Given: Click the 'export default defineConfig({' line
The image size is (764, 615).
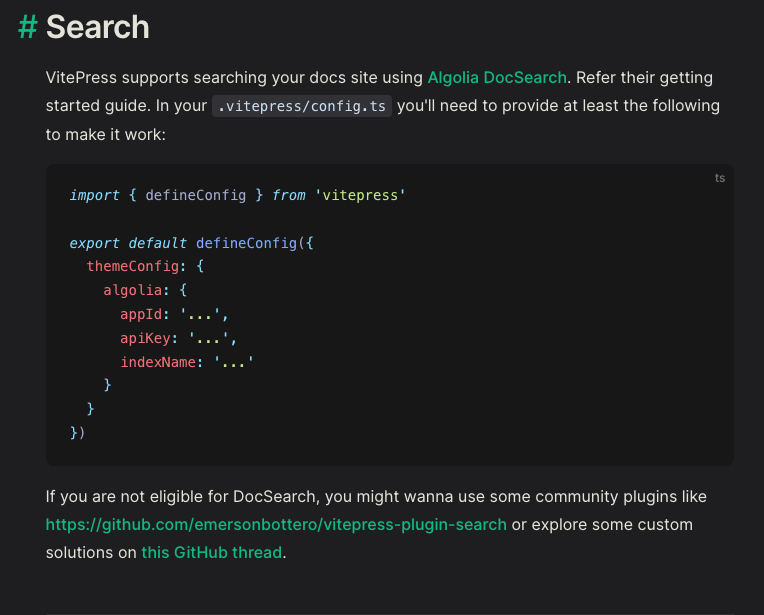Looking at the screenshot, I should pyautogui.click(x=191, y=243).
